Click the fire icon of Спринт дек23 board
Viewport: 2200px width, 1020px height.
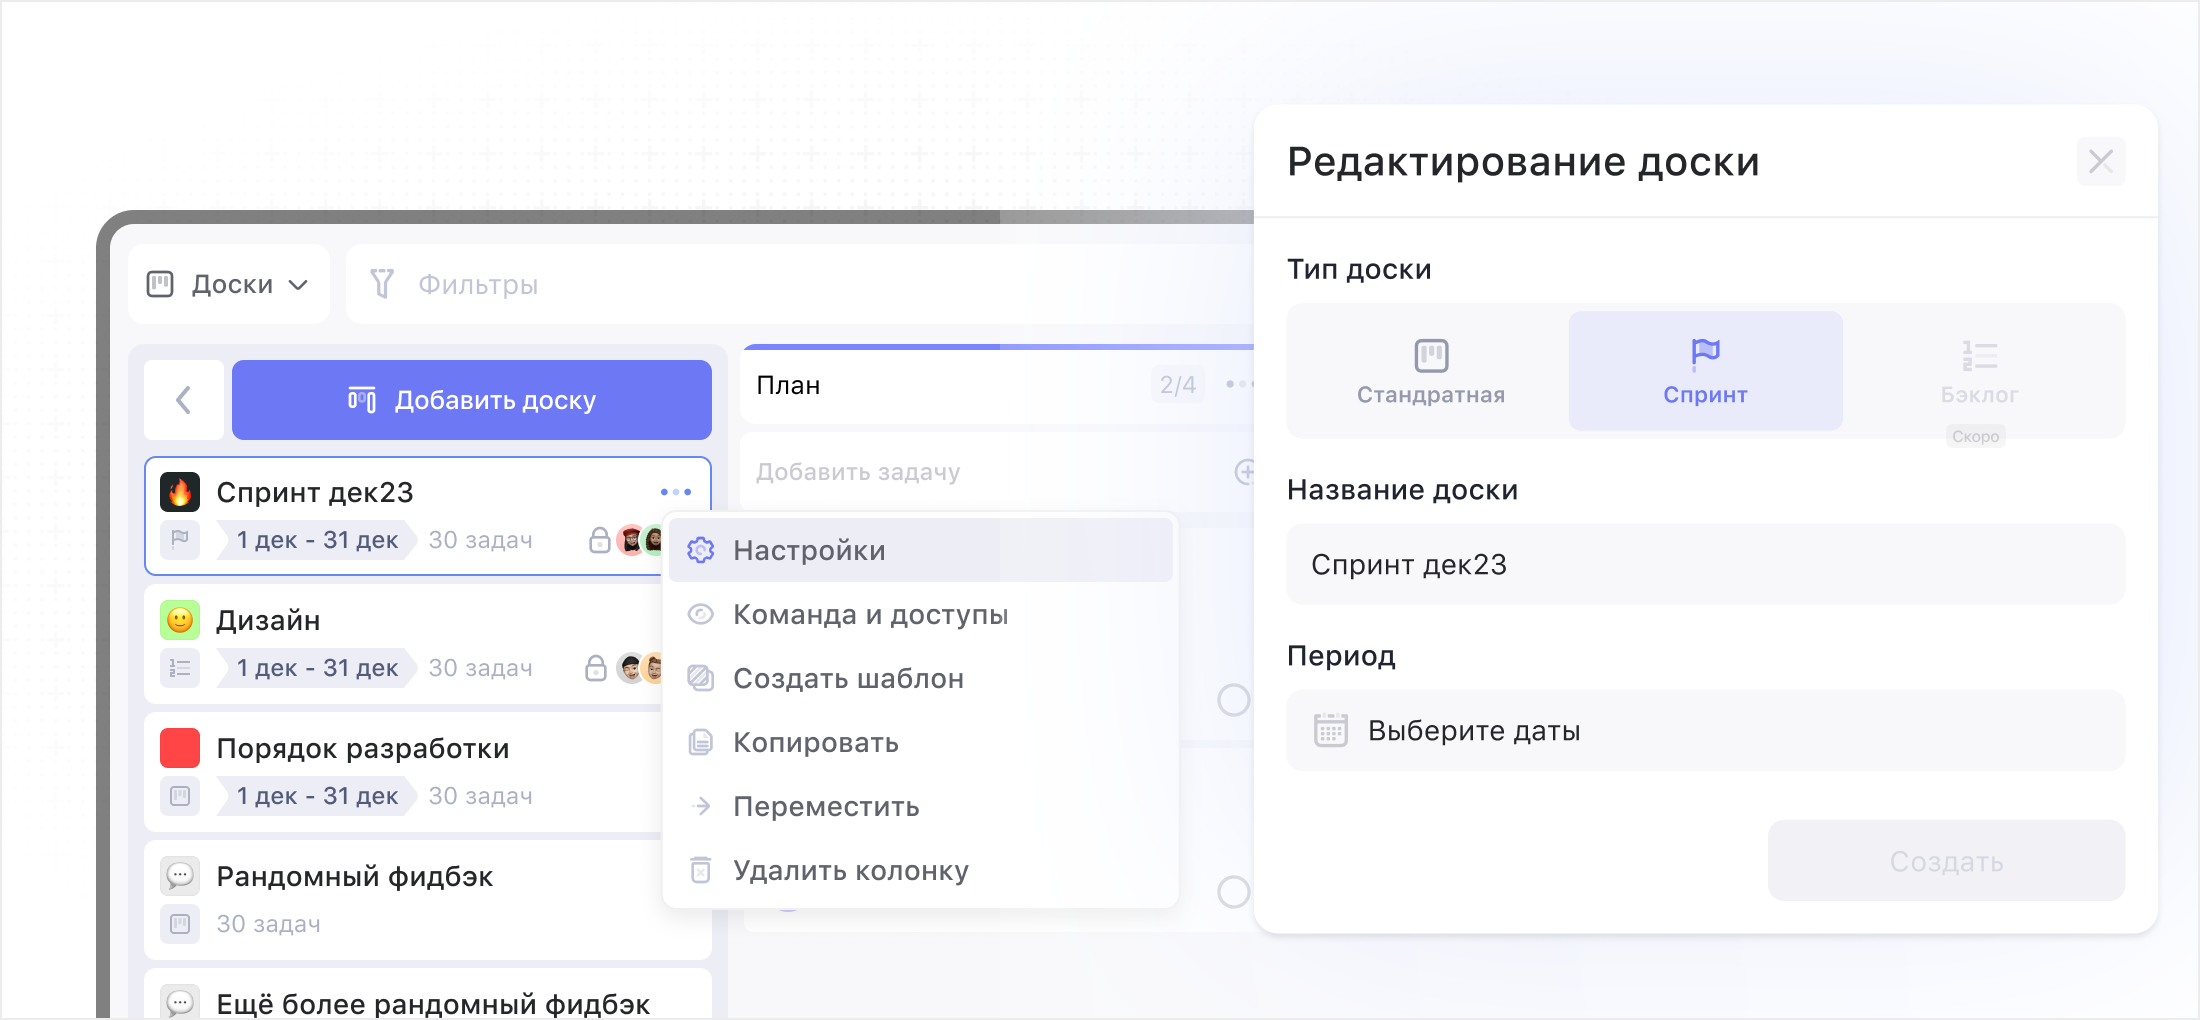(180, 491)
